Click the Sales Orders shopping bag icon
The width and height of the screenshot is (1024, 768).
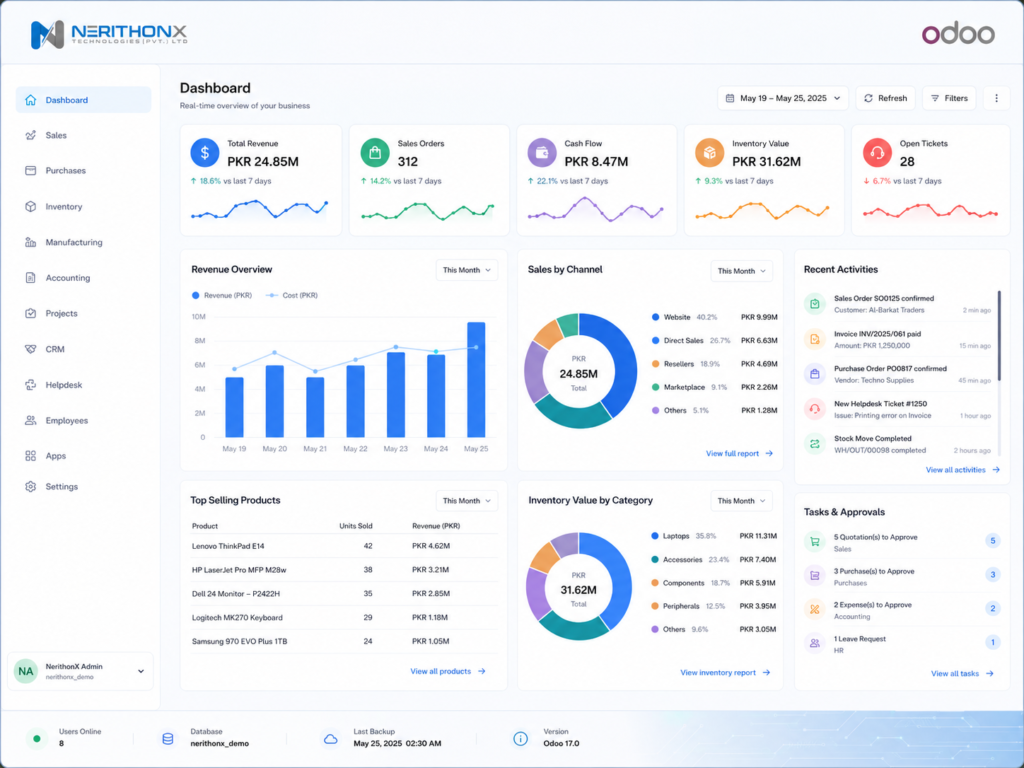[x=375, y=153]
